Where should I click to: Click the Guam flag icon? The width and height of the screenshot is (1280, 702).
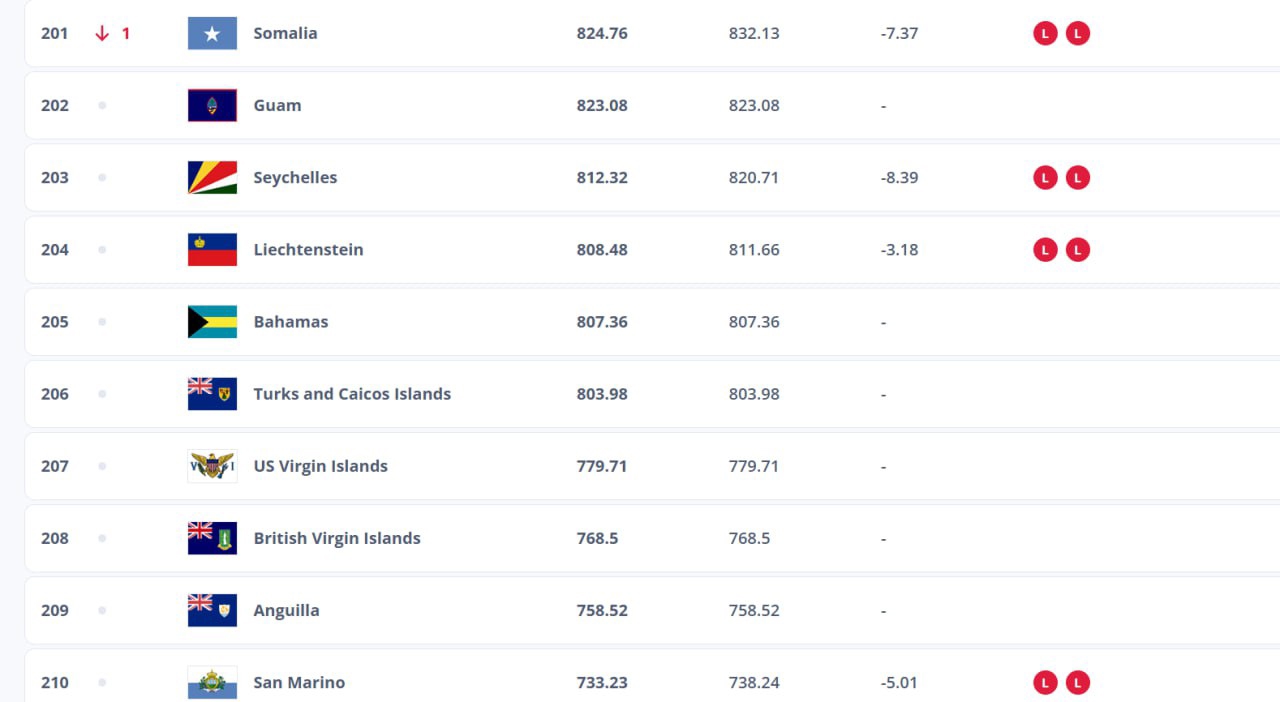click(212, 105)
